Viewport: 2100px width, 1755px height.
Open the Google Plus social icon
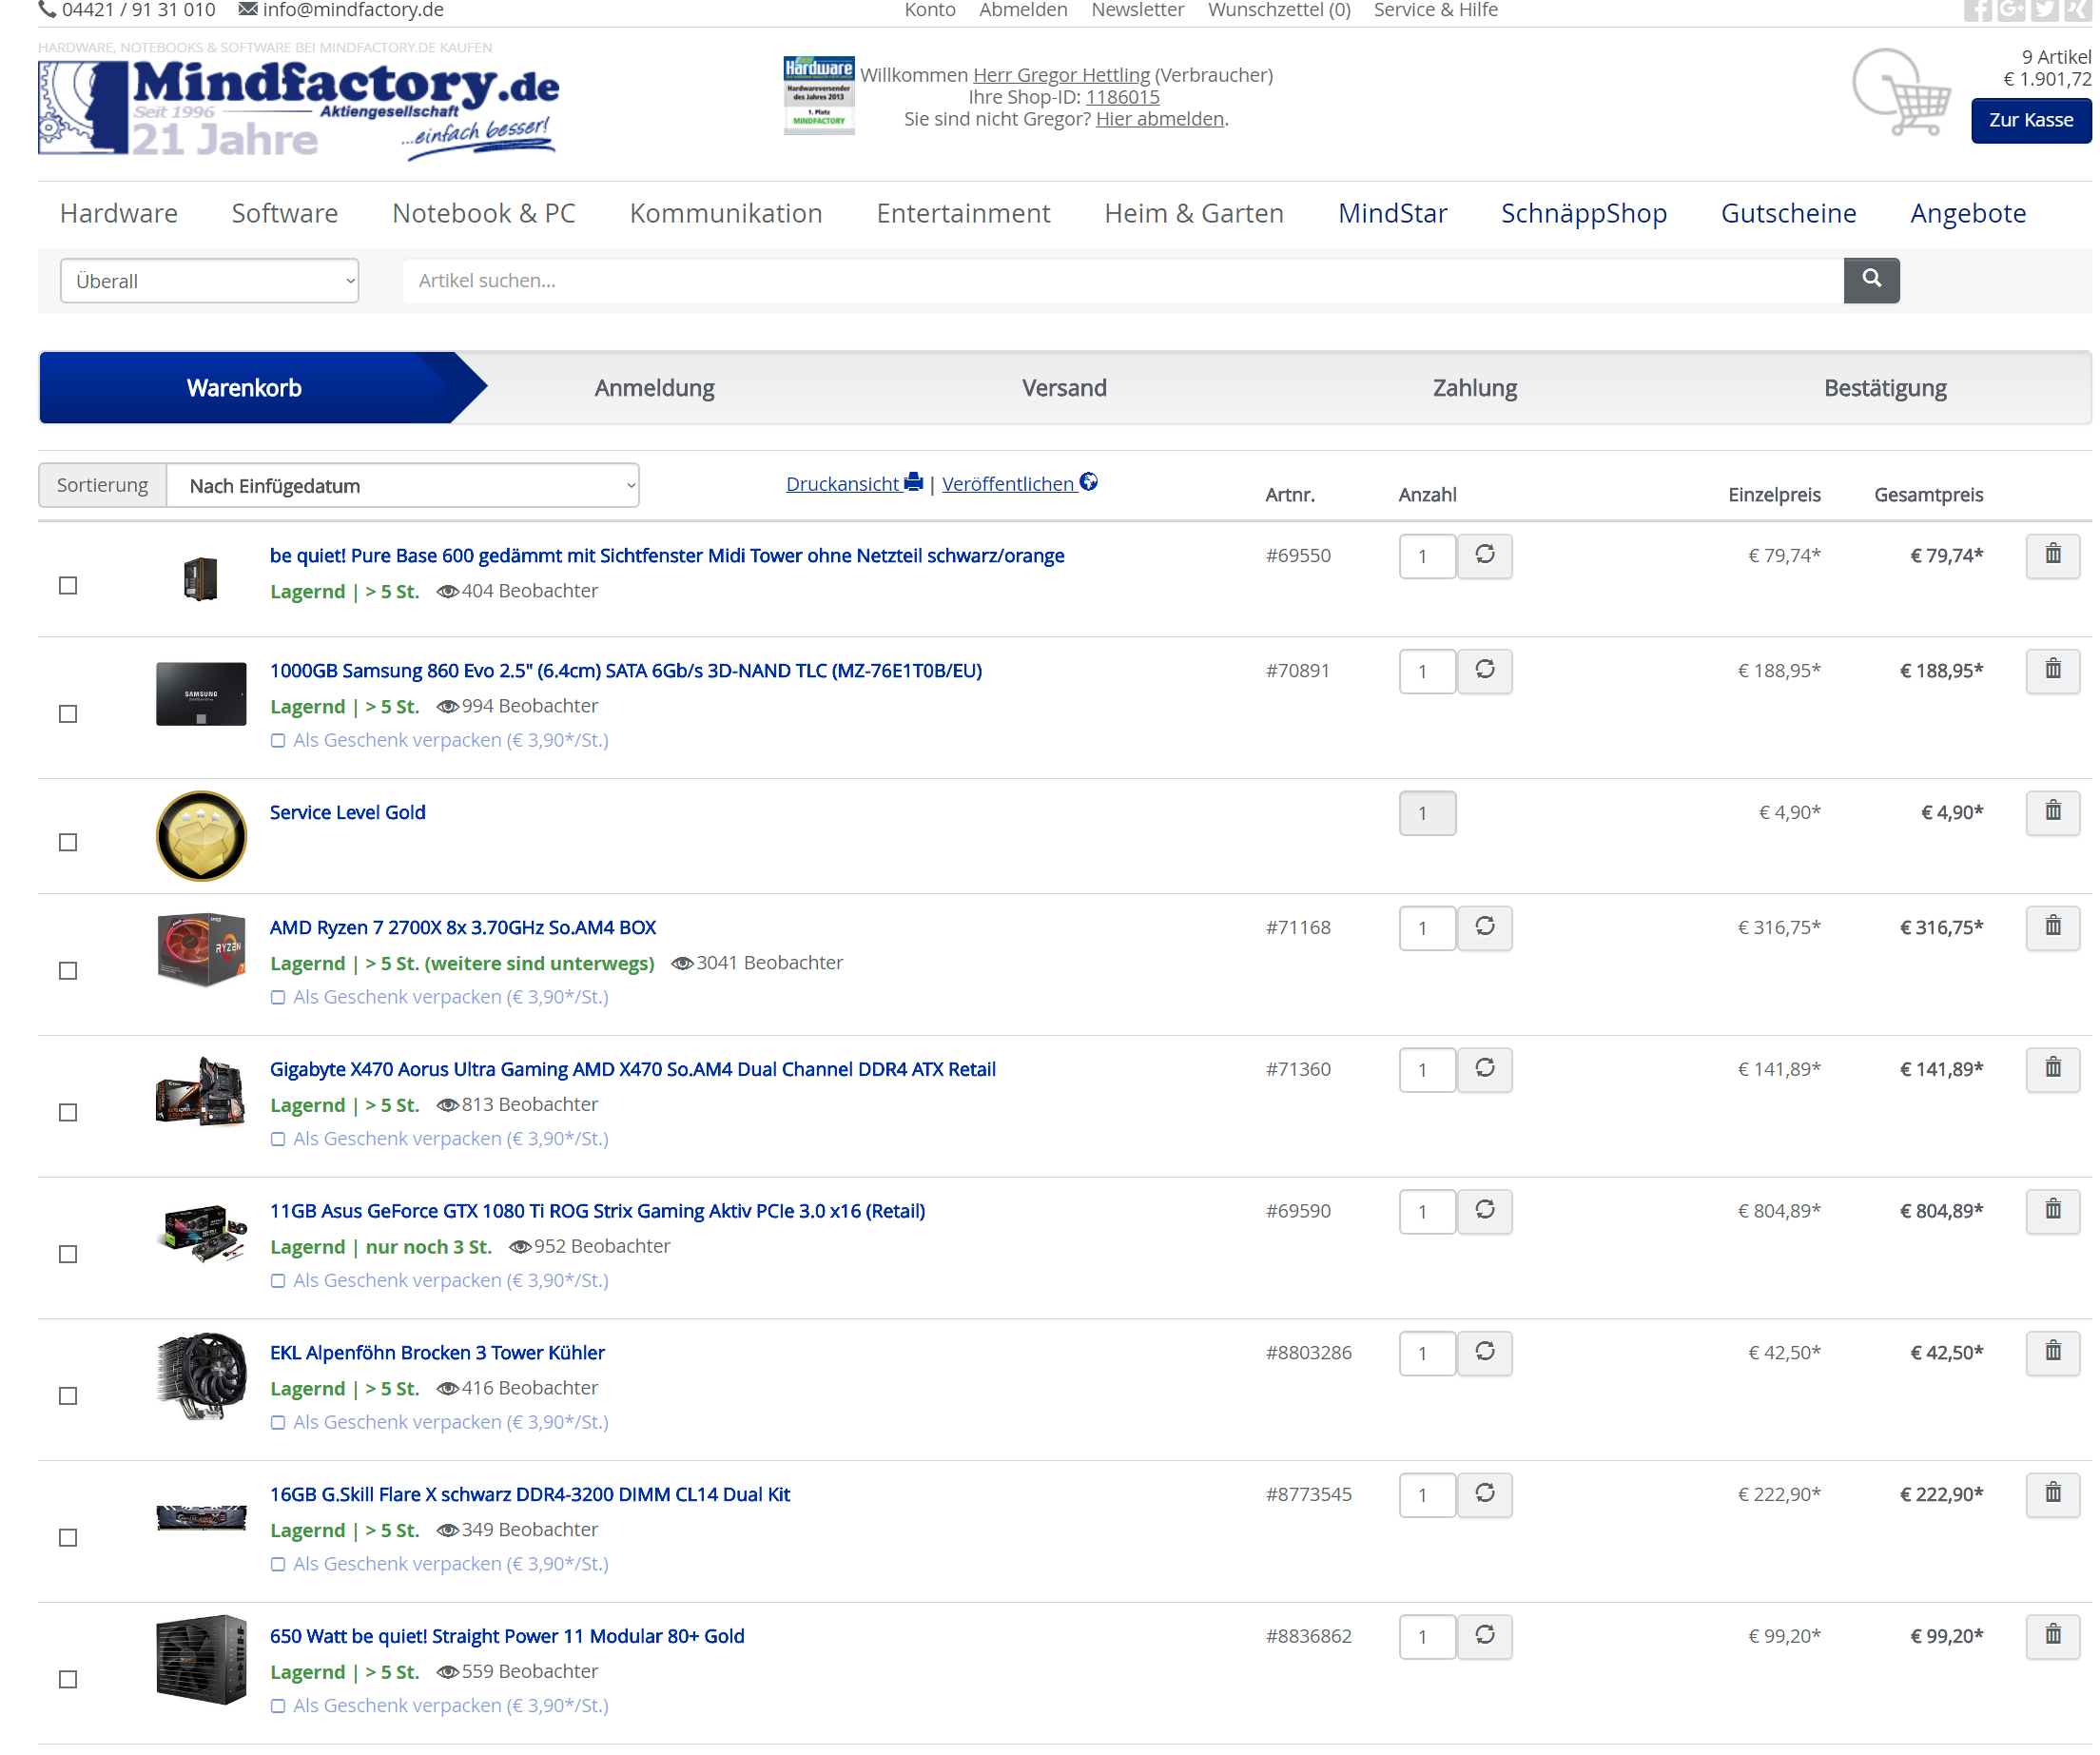2011,10
